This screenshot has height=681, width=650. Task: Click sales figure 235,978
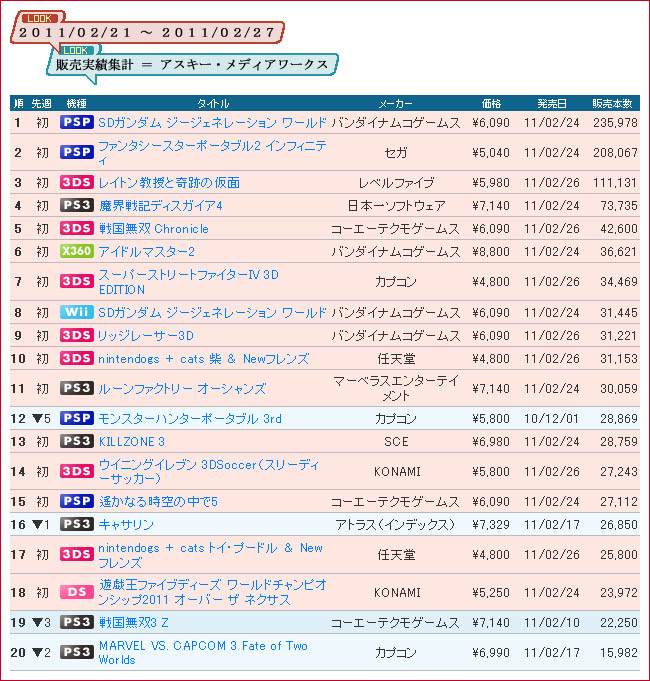[615, 123]
